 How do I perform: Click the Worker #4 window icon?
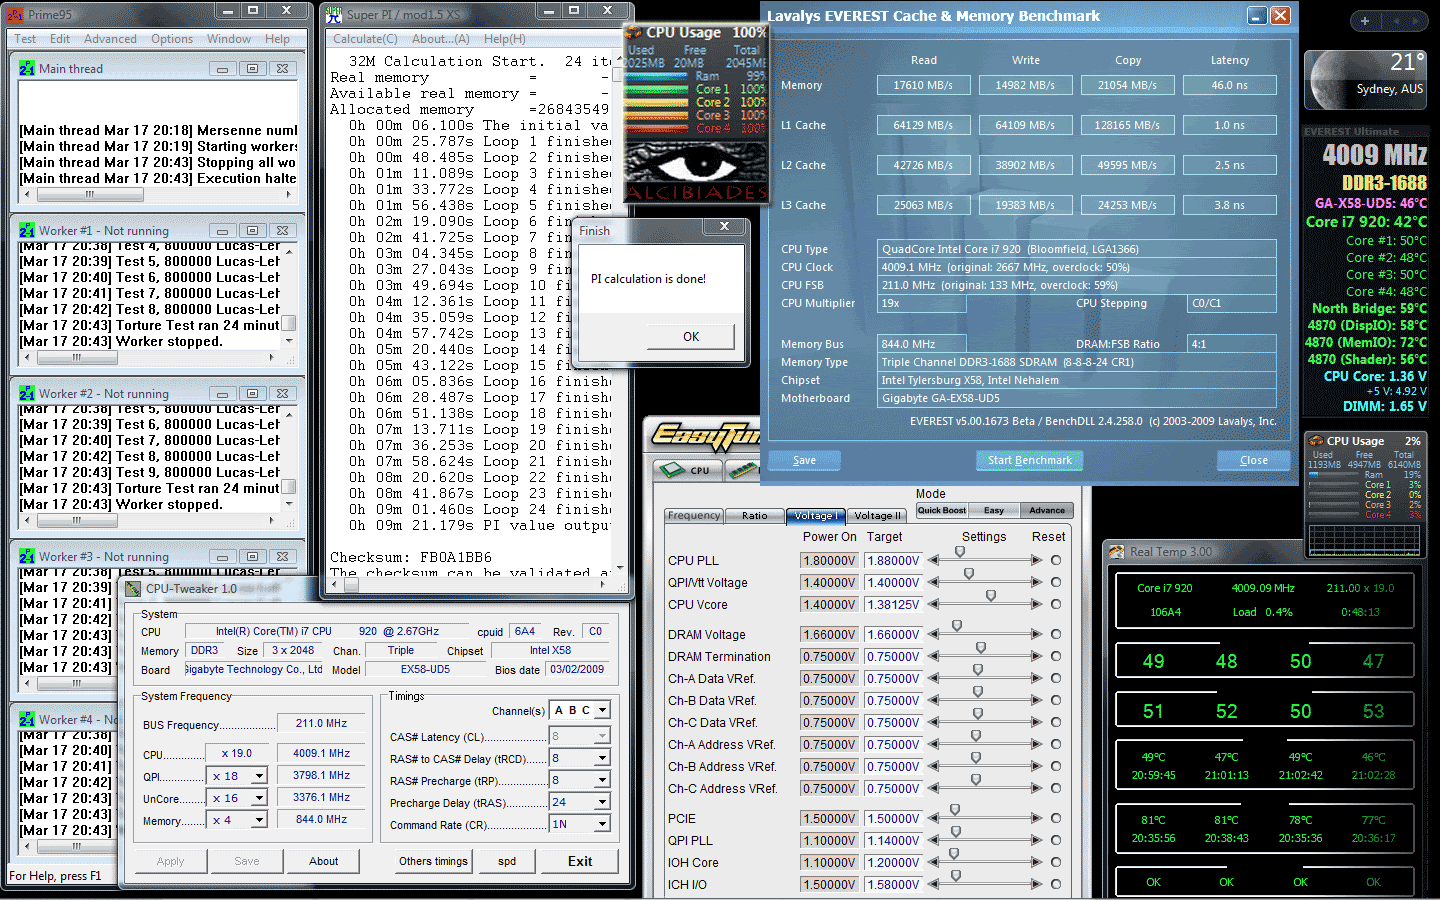[27, 719]
